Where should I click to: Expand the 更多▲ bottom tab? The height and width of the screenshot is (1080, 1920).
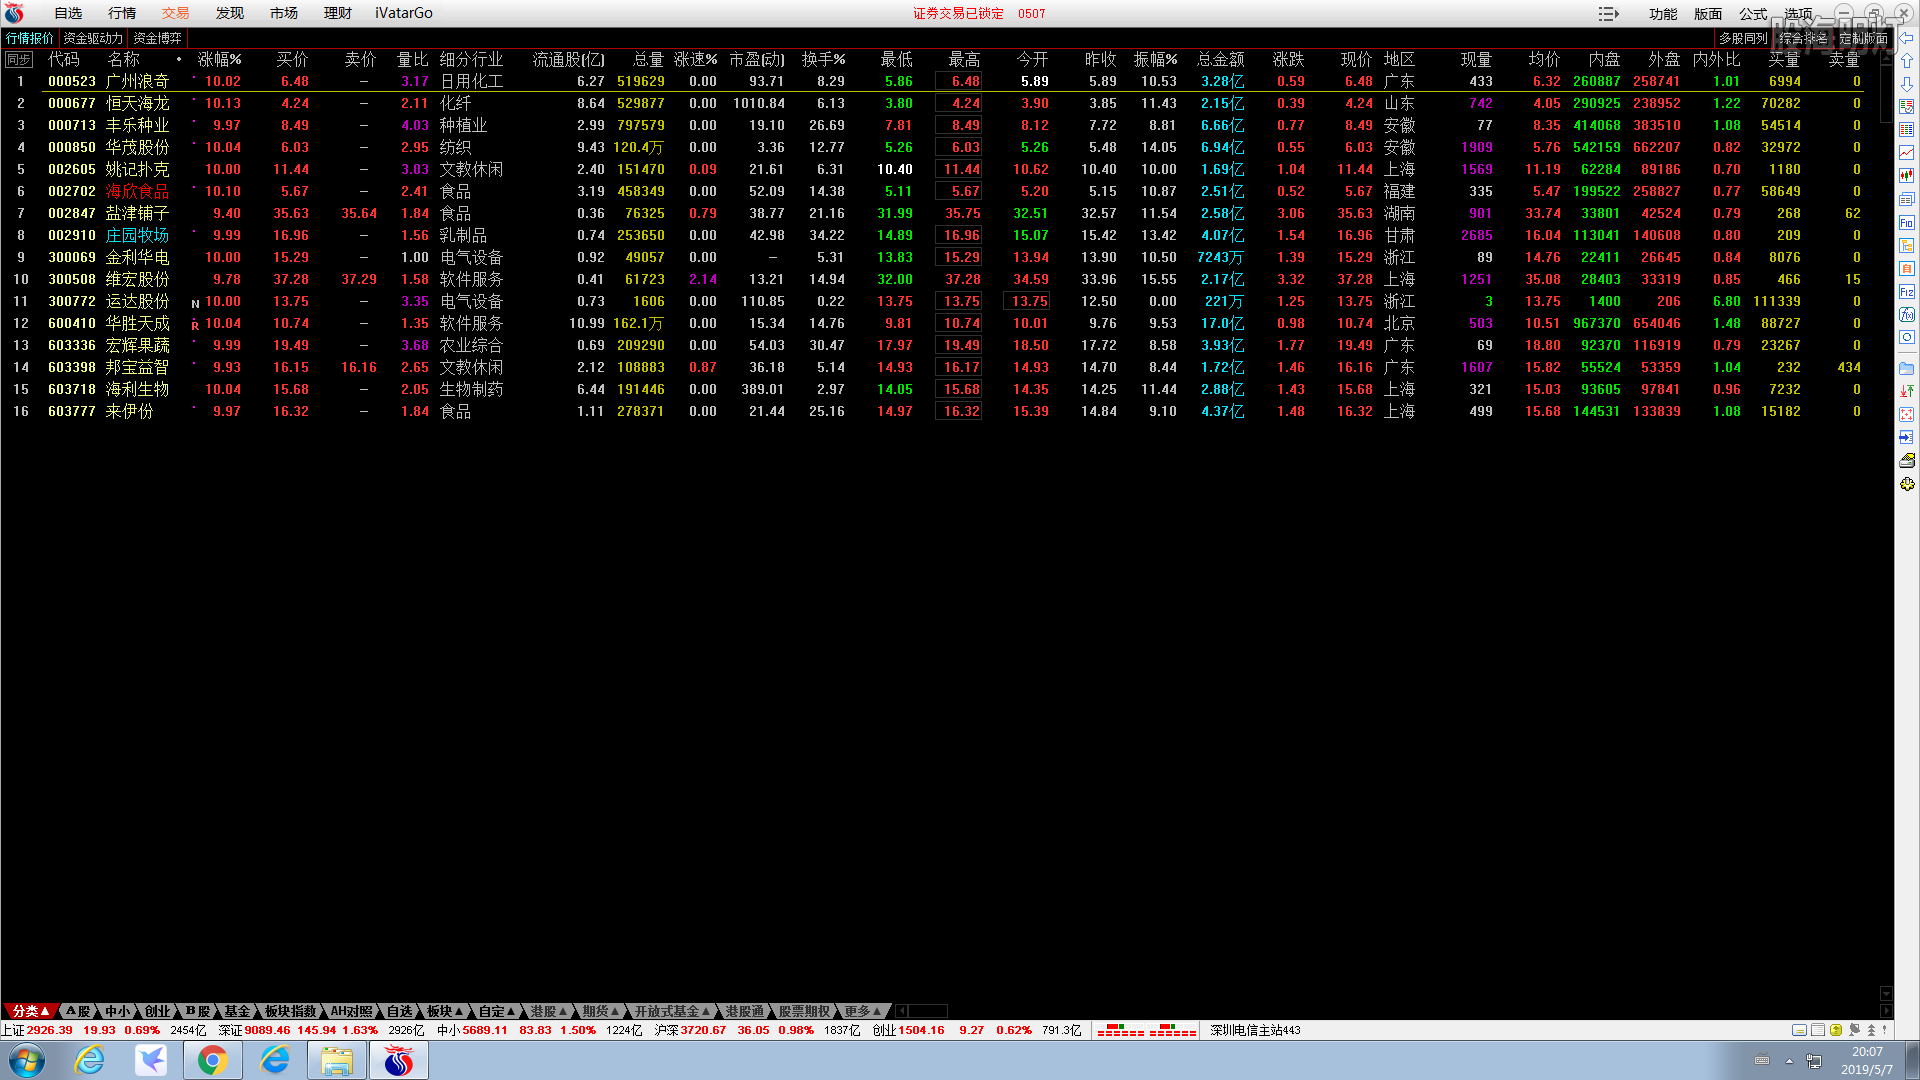pyautogui.click(x=863, y=1011)
